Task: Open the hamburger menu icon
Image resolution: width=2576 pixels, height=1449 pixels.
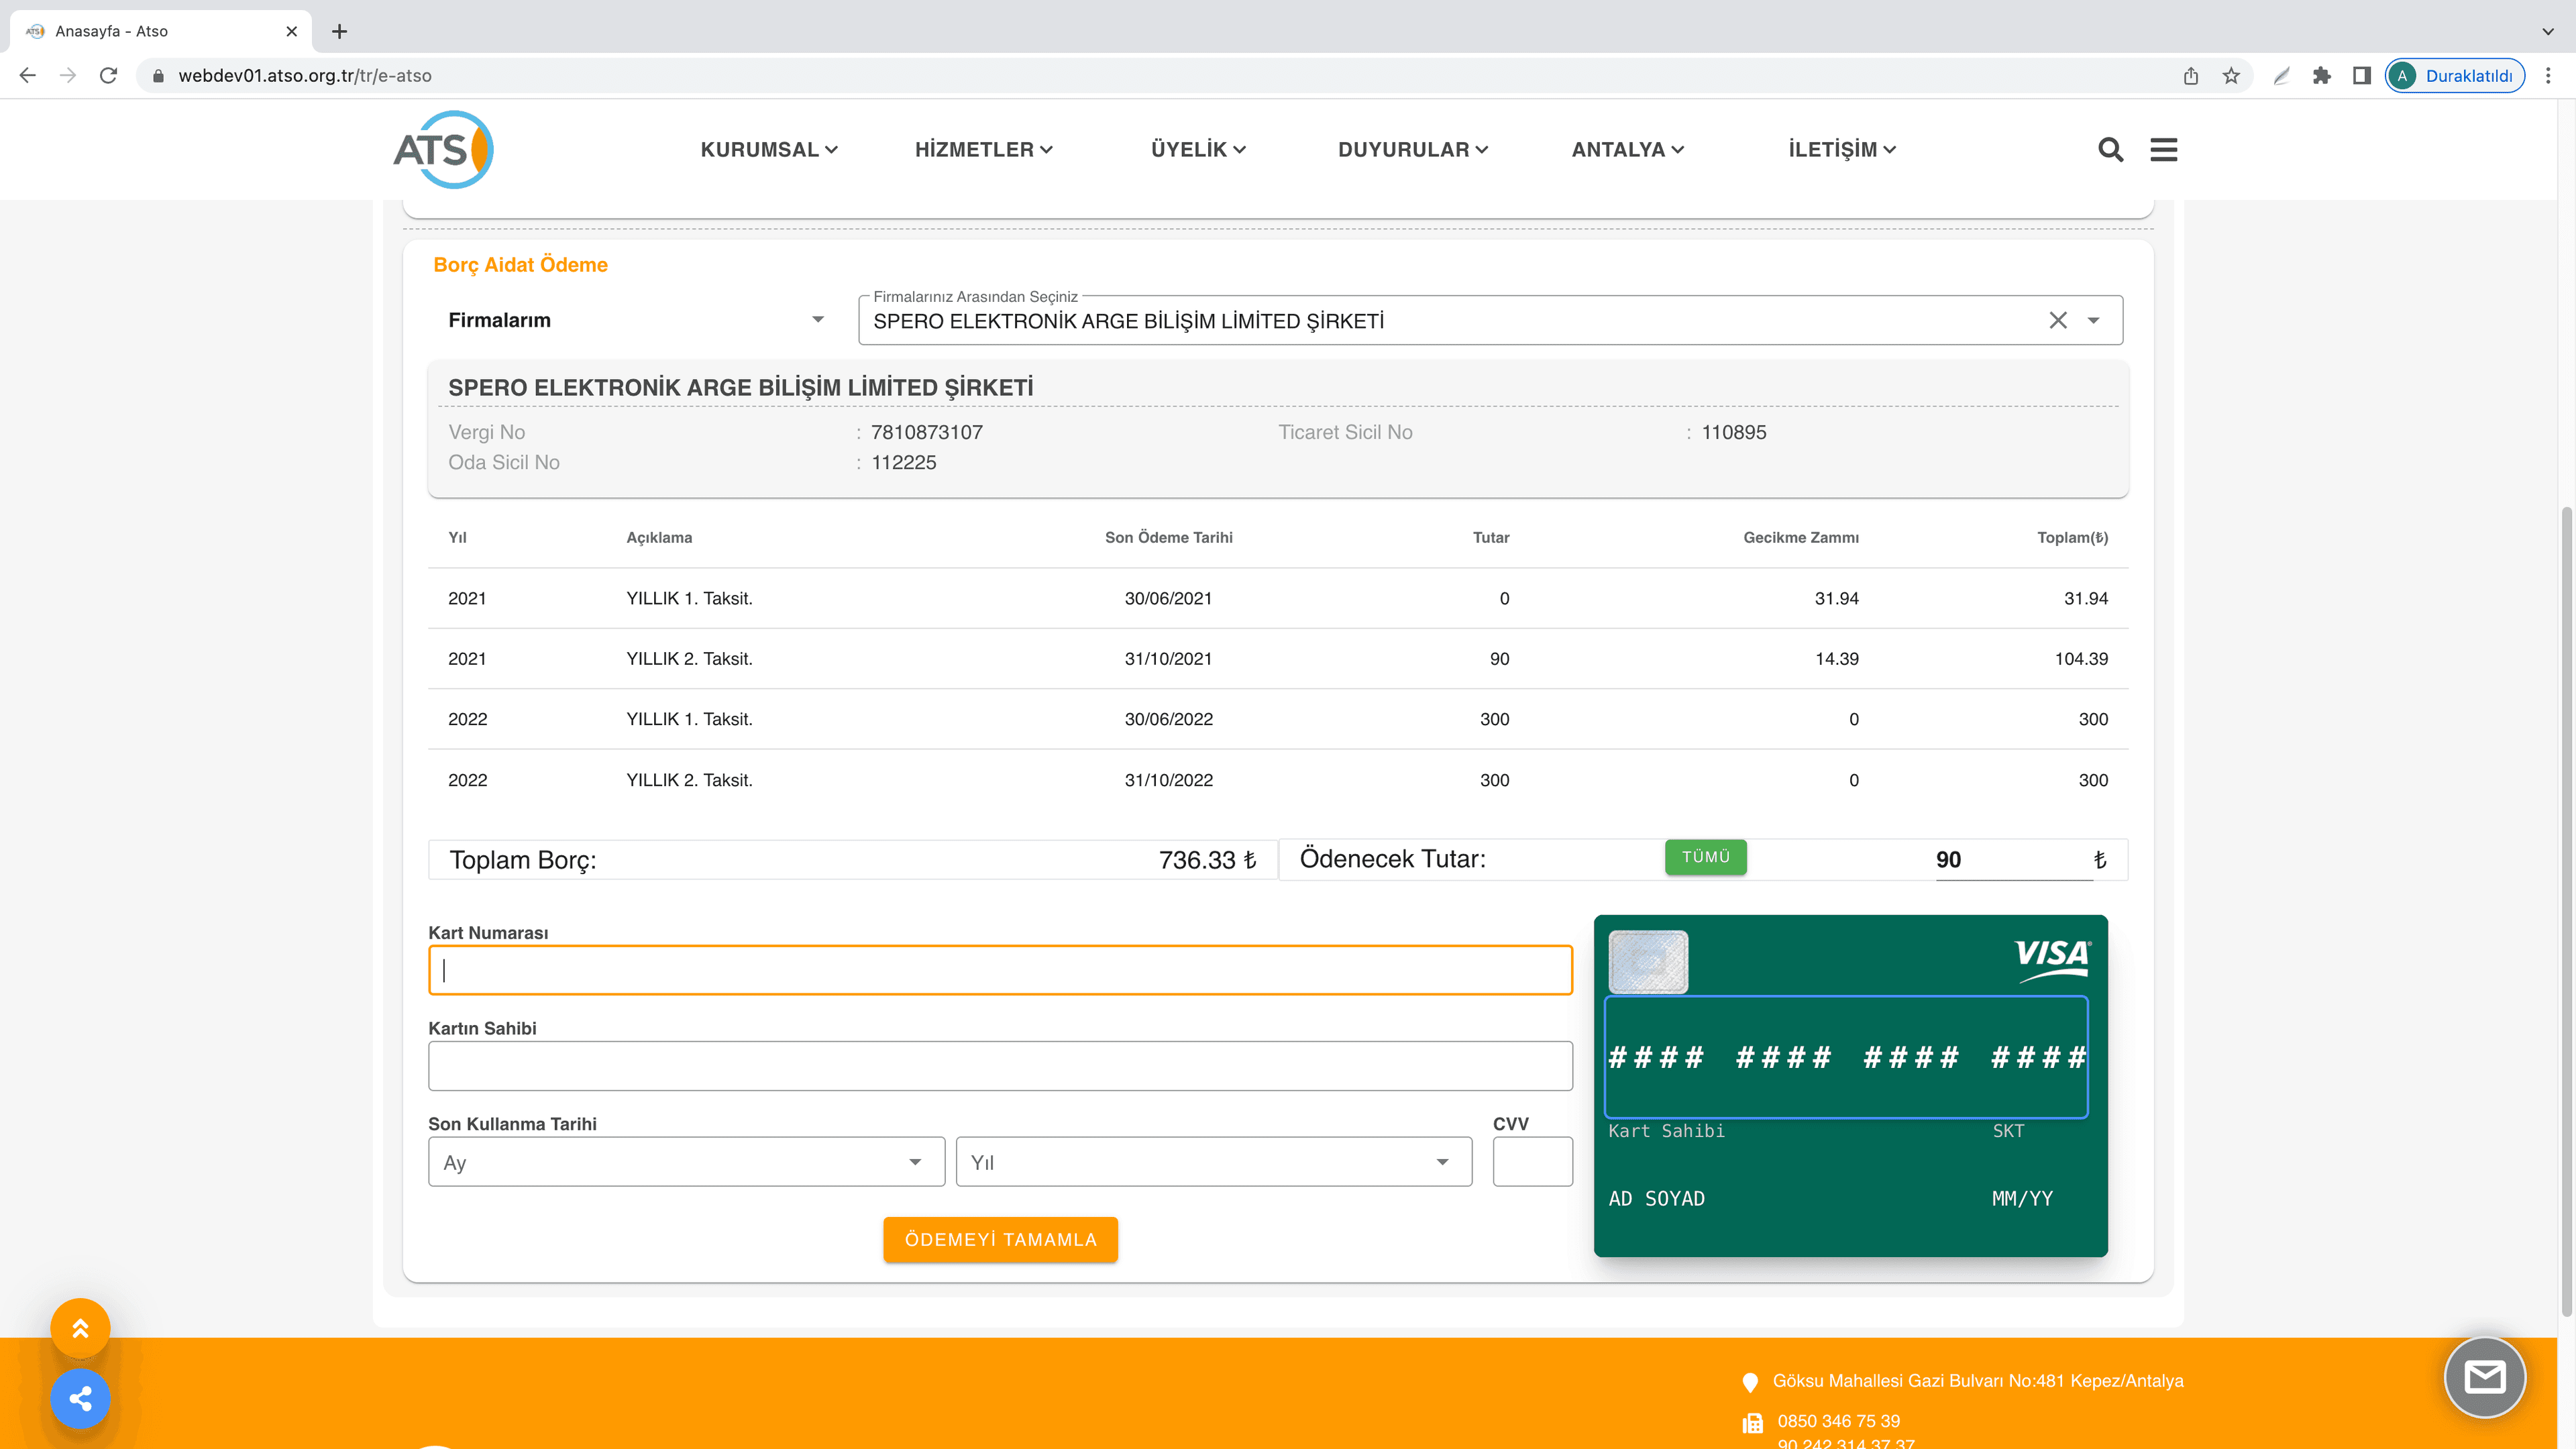Action: (2164, 149)
